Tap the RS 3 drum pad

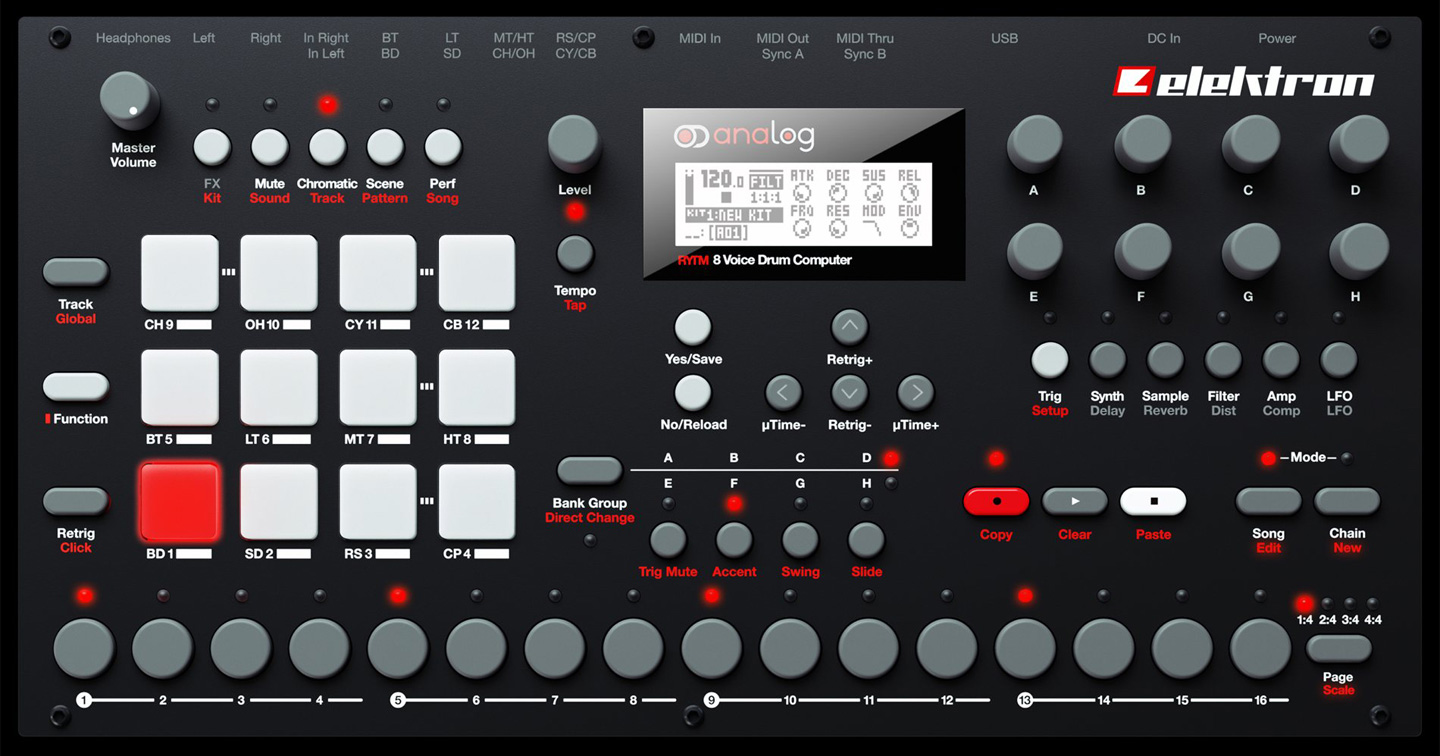(x=378, y=502)
